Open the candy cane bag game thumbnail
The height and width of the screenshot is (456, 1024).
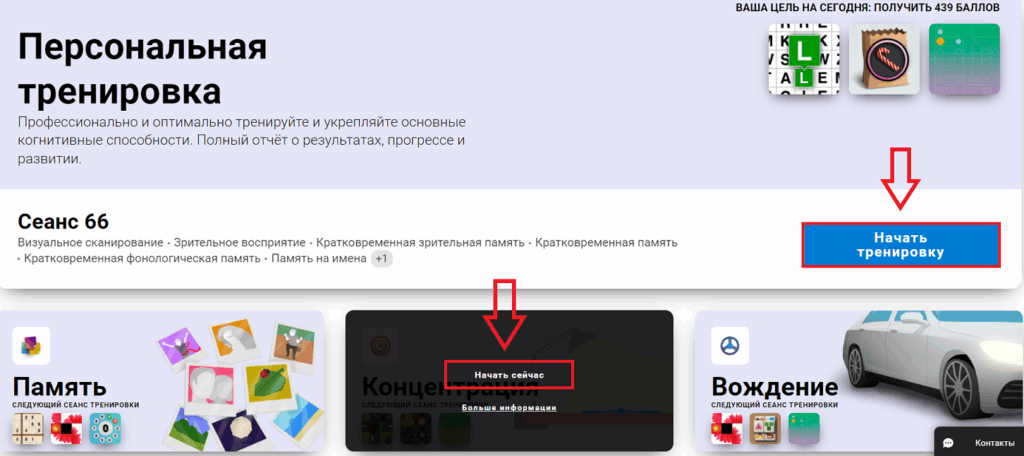tap(884, 59)
